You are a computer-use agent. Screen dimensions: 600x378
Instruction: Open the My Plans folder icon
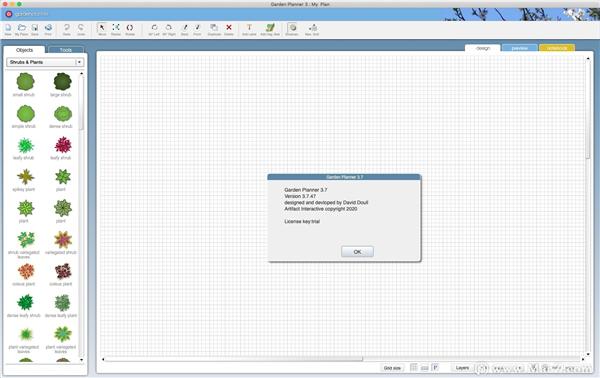point(22,28)
